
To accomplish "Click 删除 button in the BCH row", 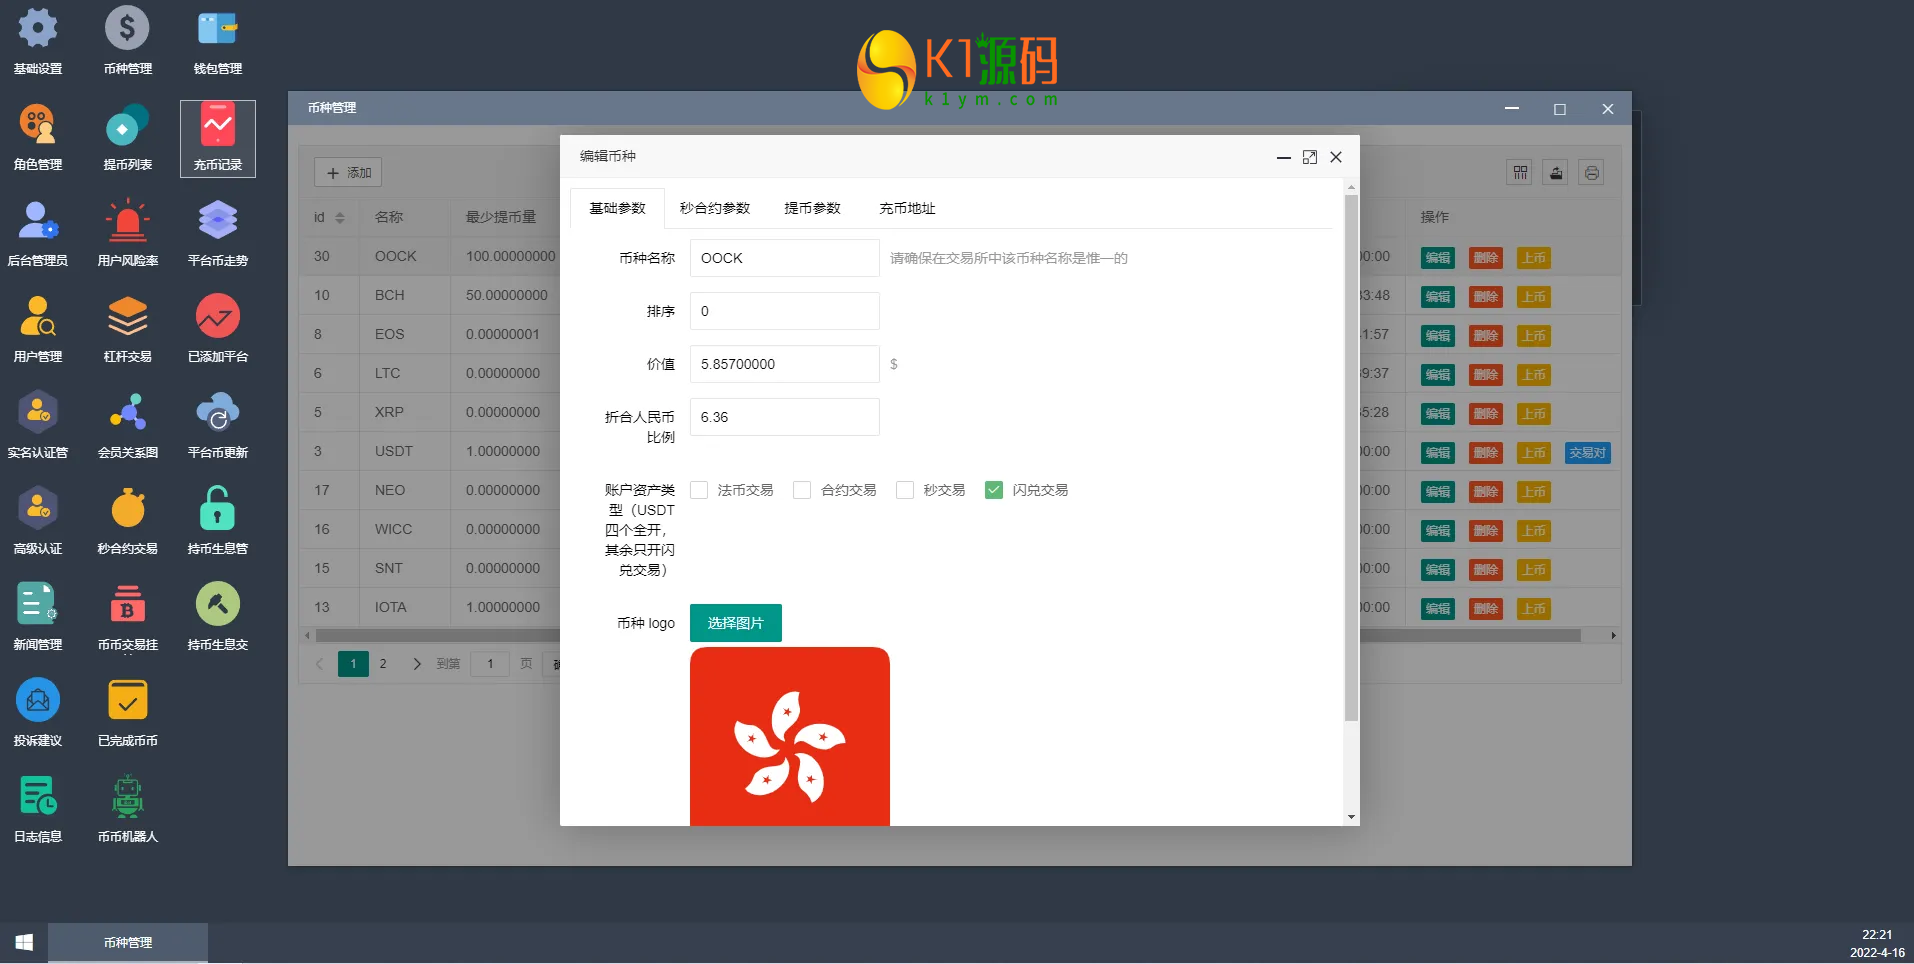I will click(x=1486, y=296).
